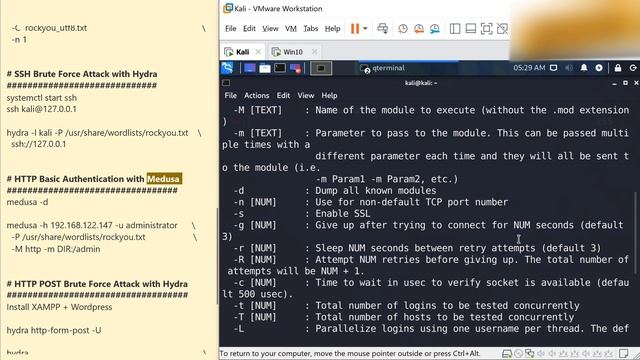Click the qterminal window menu icon at title bar left
Viewport: 640px width, 360px height.
point(226,83)
